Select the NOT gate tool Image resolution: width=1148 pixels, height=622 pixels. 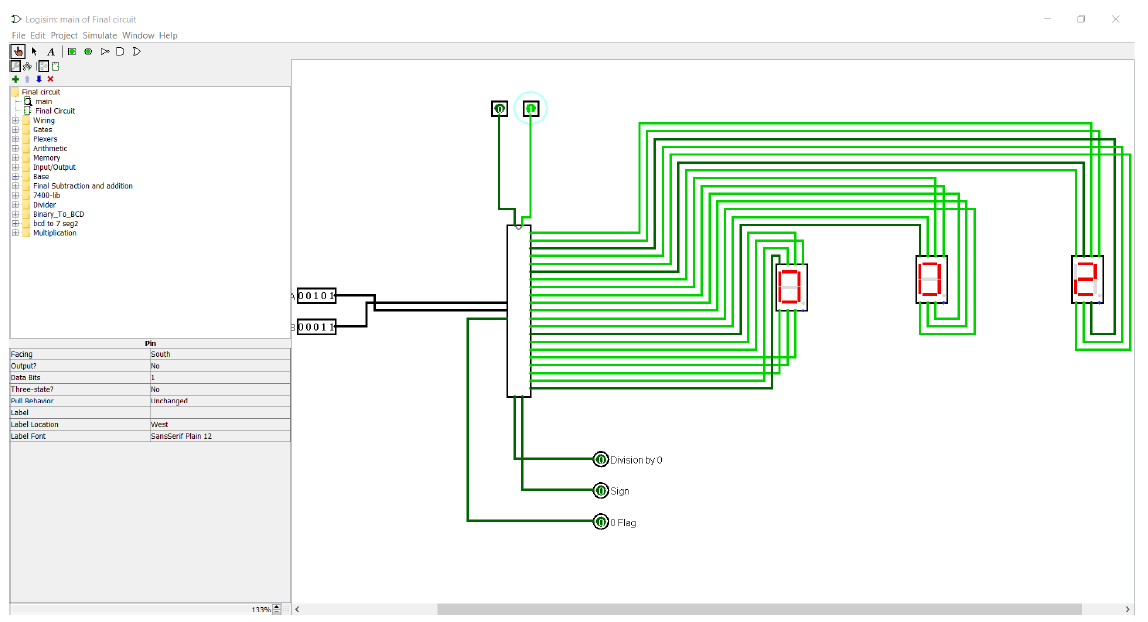(105, 51)
